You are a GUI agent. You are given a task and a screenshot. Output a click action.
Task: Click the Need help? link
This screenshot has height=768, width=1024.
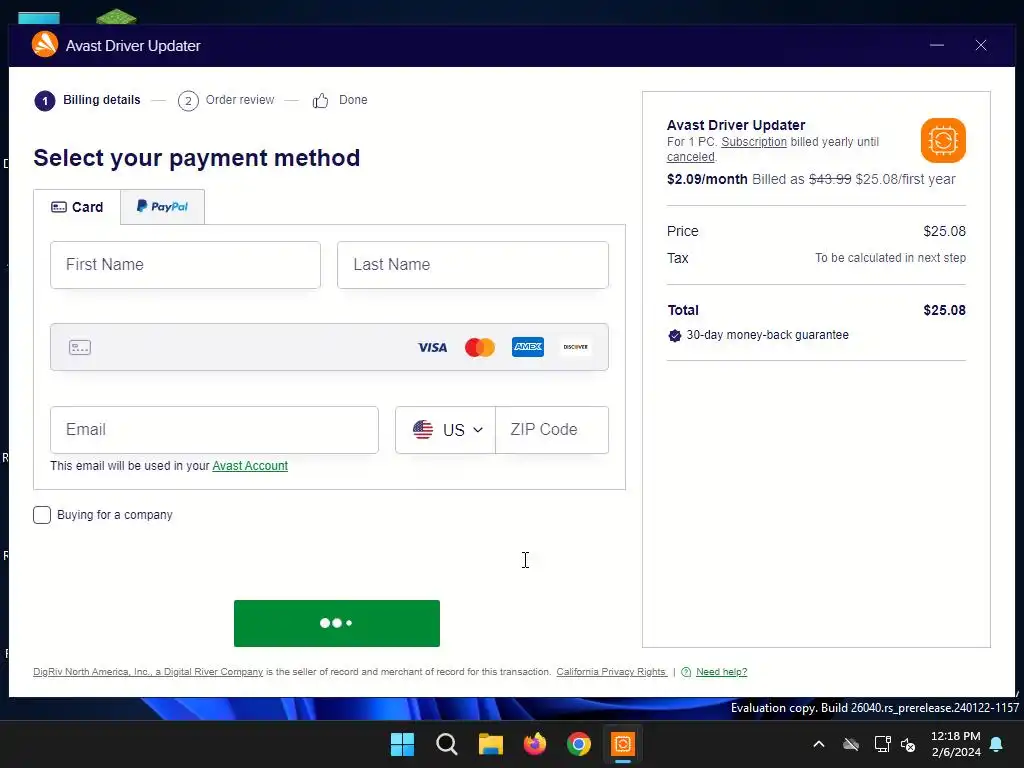(x=722, y=672)
